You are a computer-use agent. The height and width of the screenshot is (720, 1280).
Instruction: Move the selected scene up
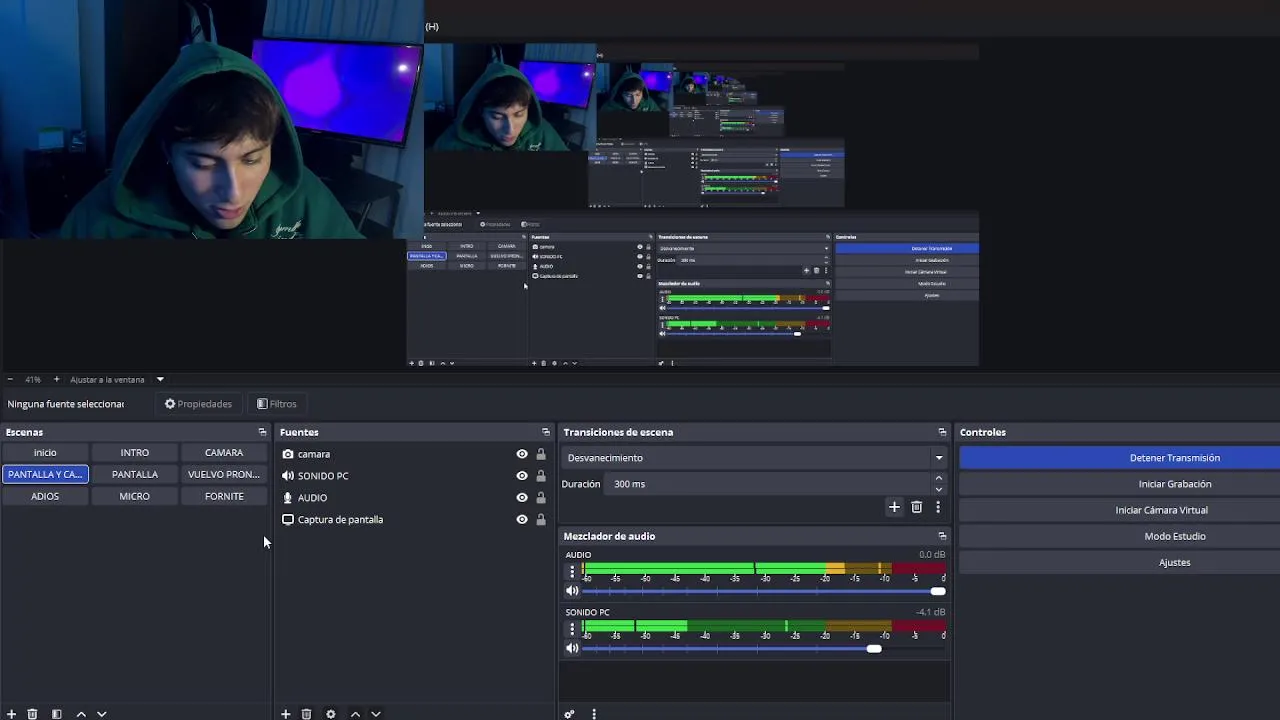(x=81, y=714)
